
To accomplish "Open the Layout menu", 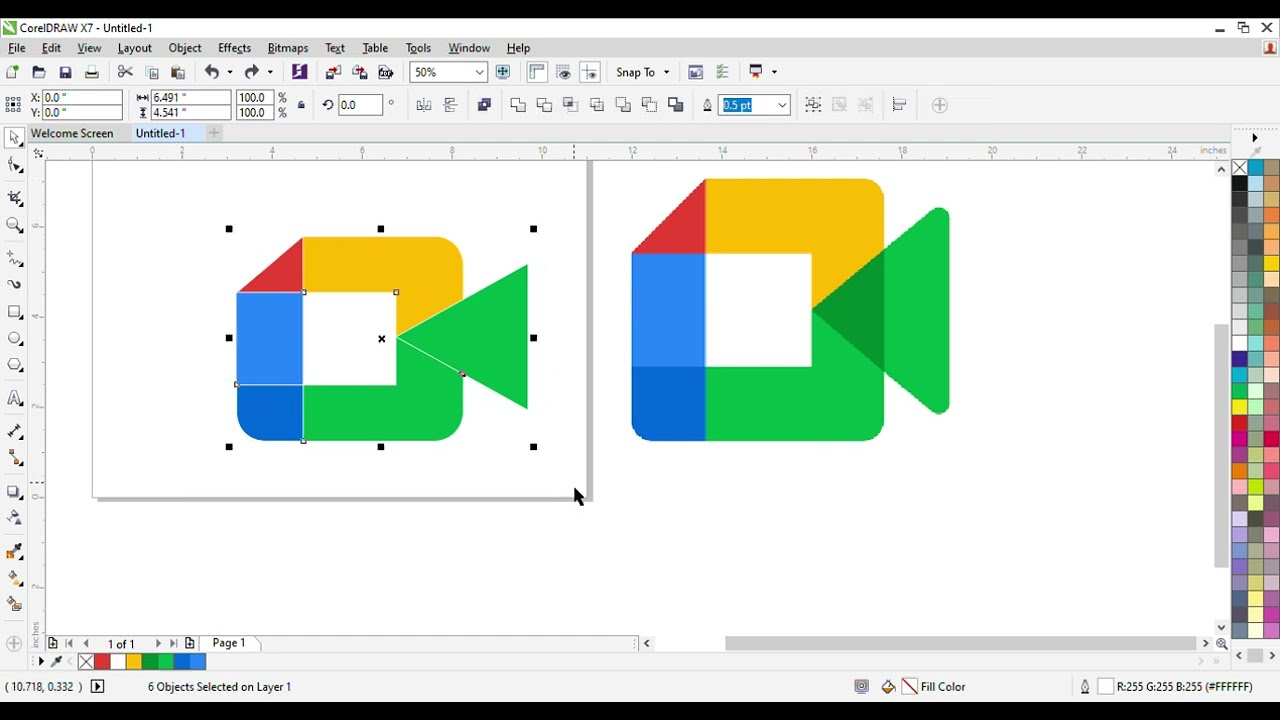I will [x=135, y=48].
